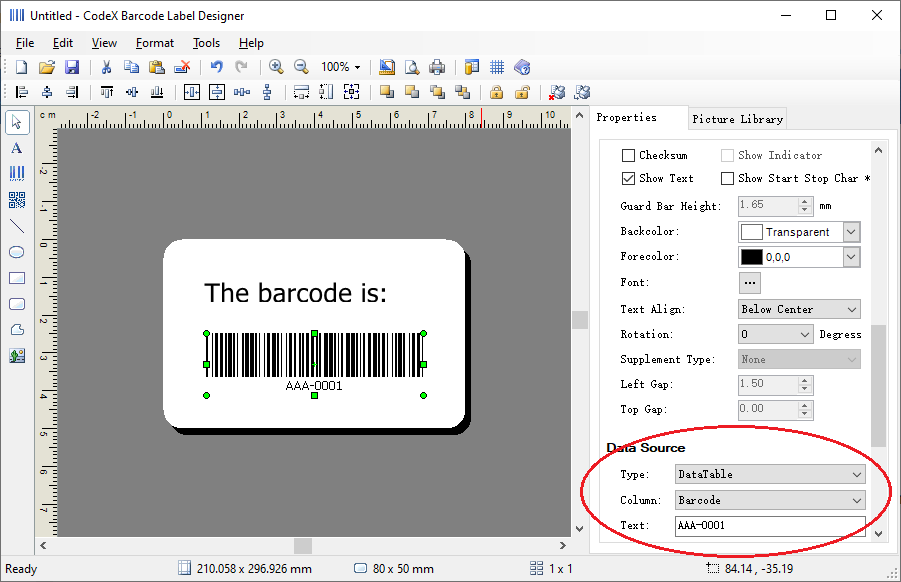Select the Ellipse tool

click(x=17, y=252)
